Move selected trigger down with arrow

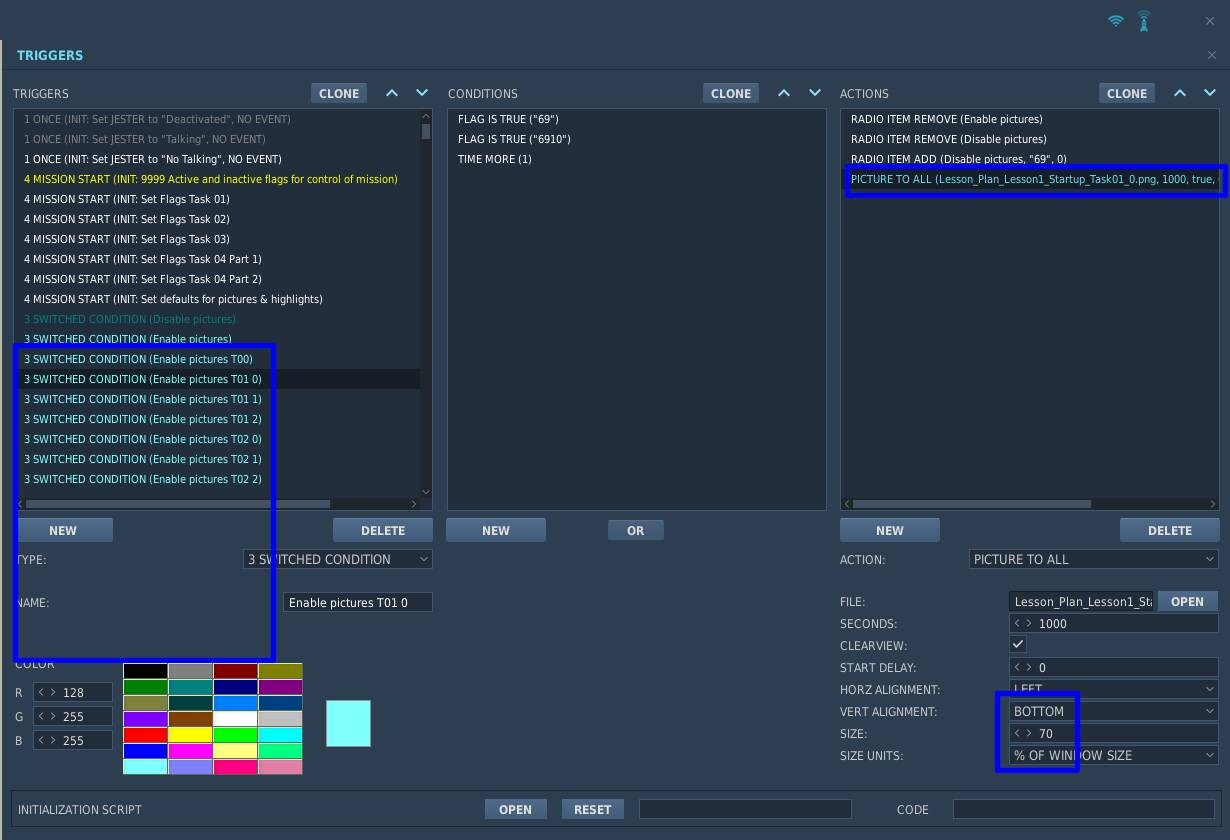click(422, 93)
